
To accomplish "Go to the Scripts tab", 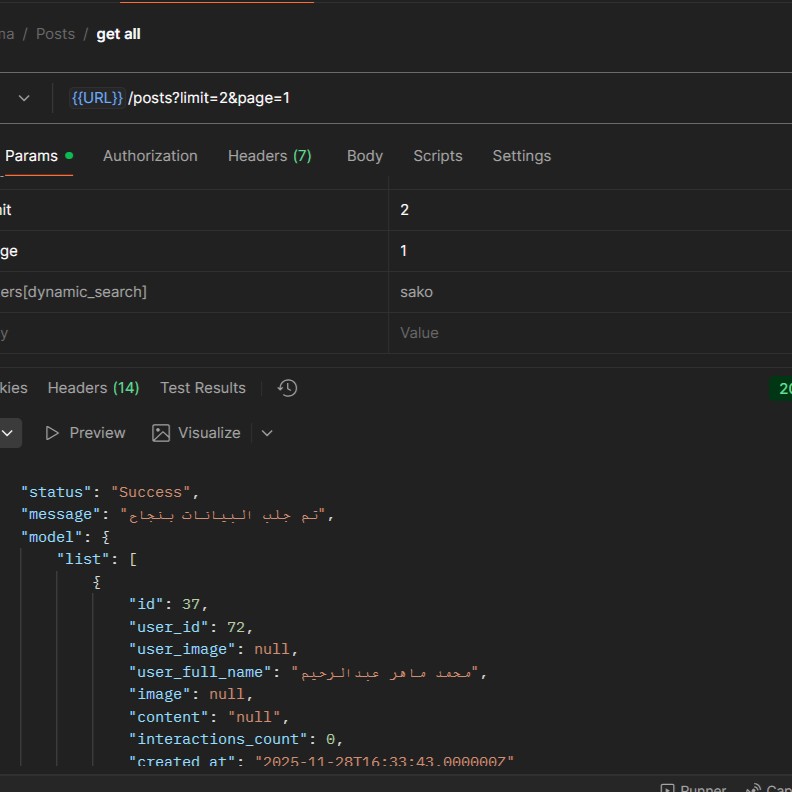I will coord(437,156).
